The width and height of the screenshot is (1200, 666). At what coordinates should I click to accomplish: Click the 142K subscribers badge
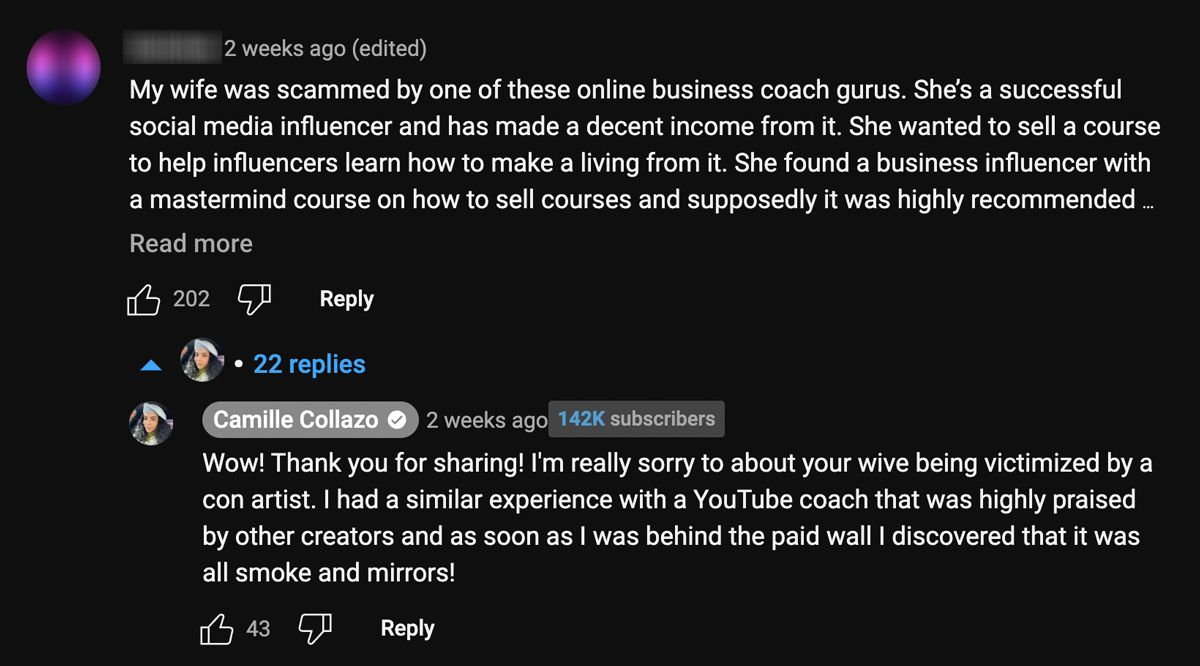pos(636,420)
